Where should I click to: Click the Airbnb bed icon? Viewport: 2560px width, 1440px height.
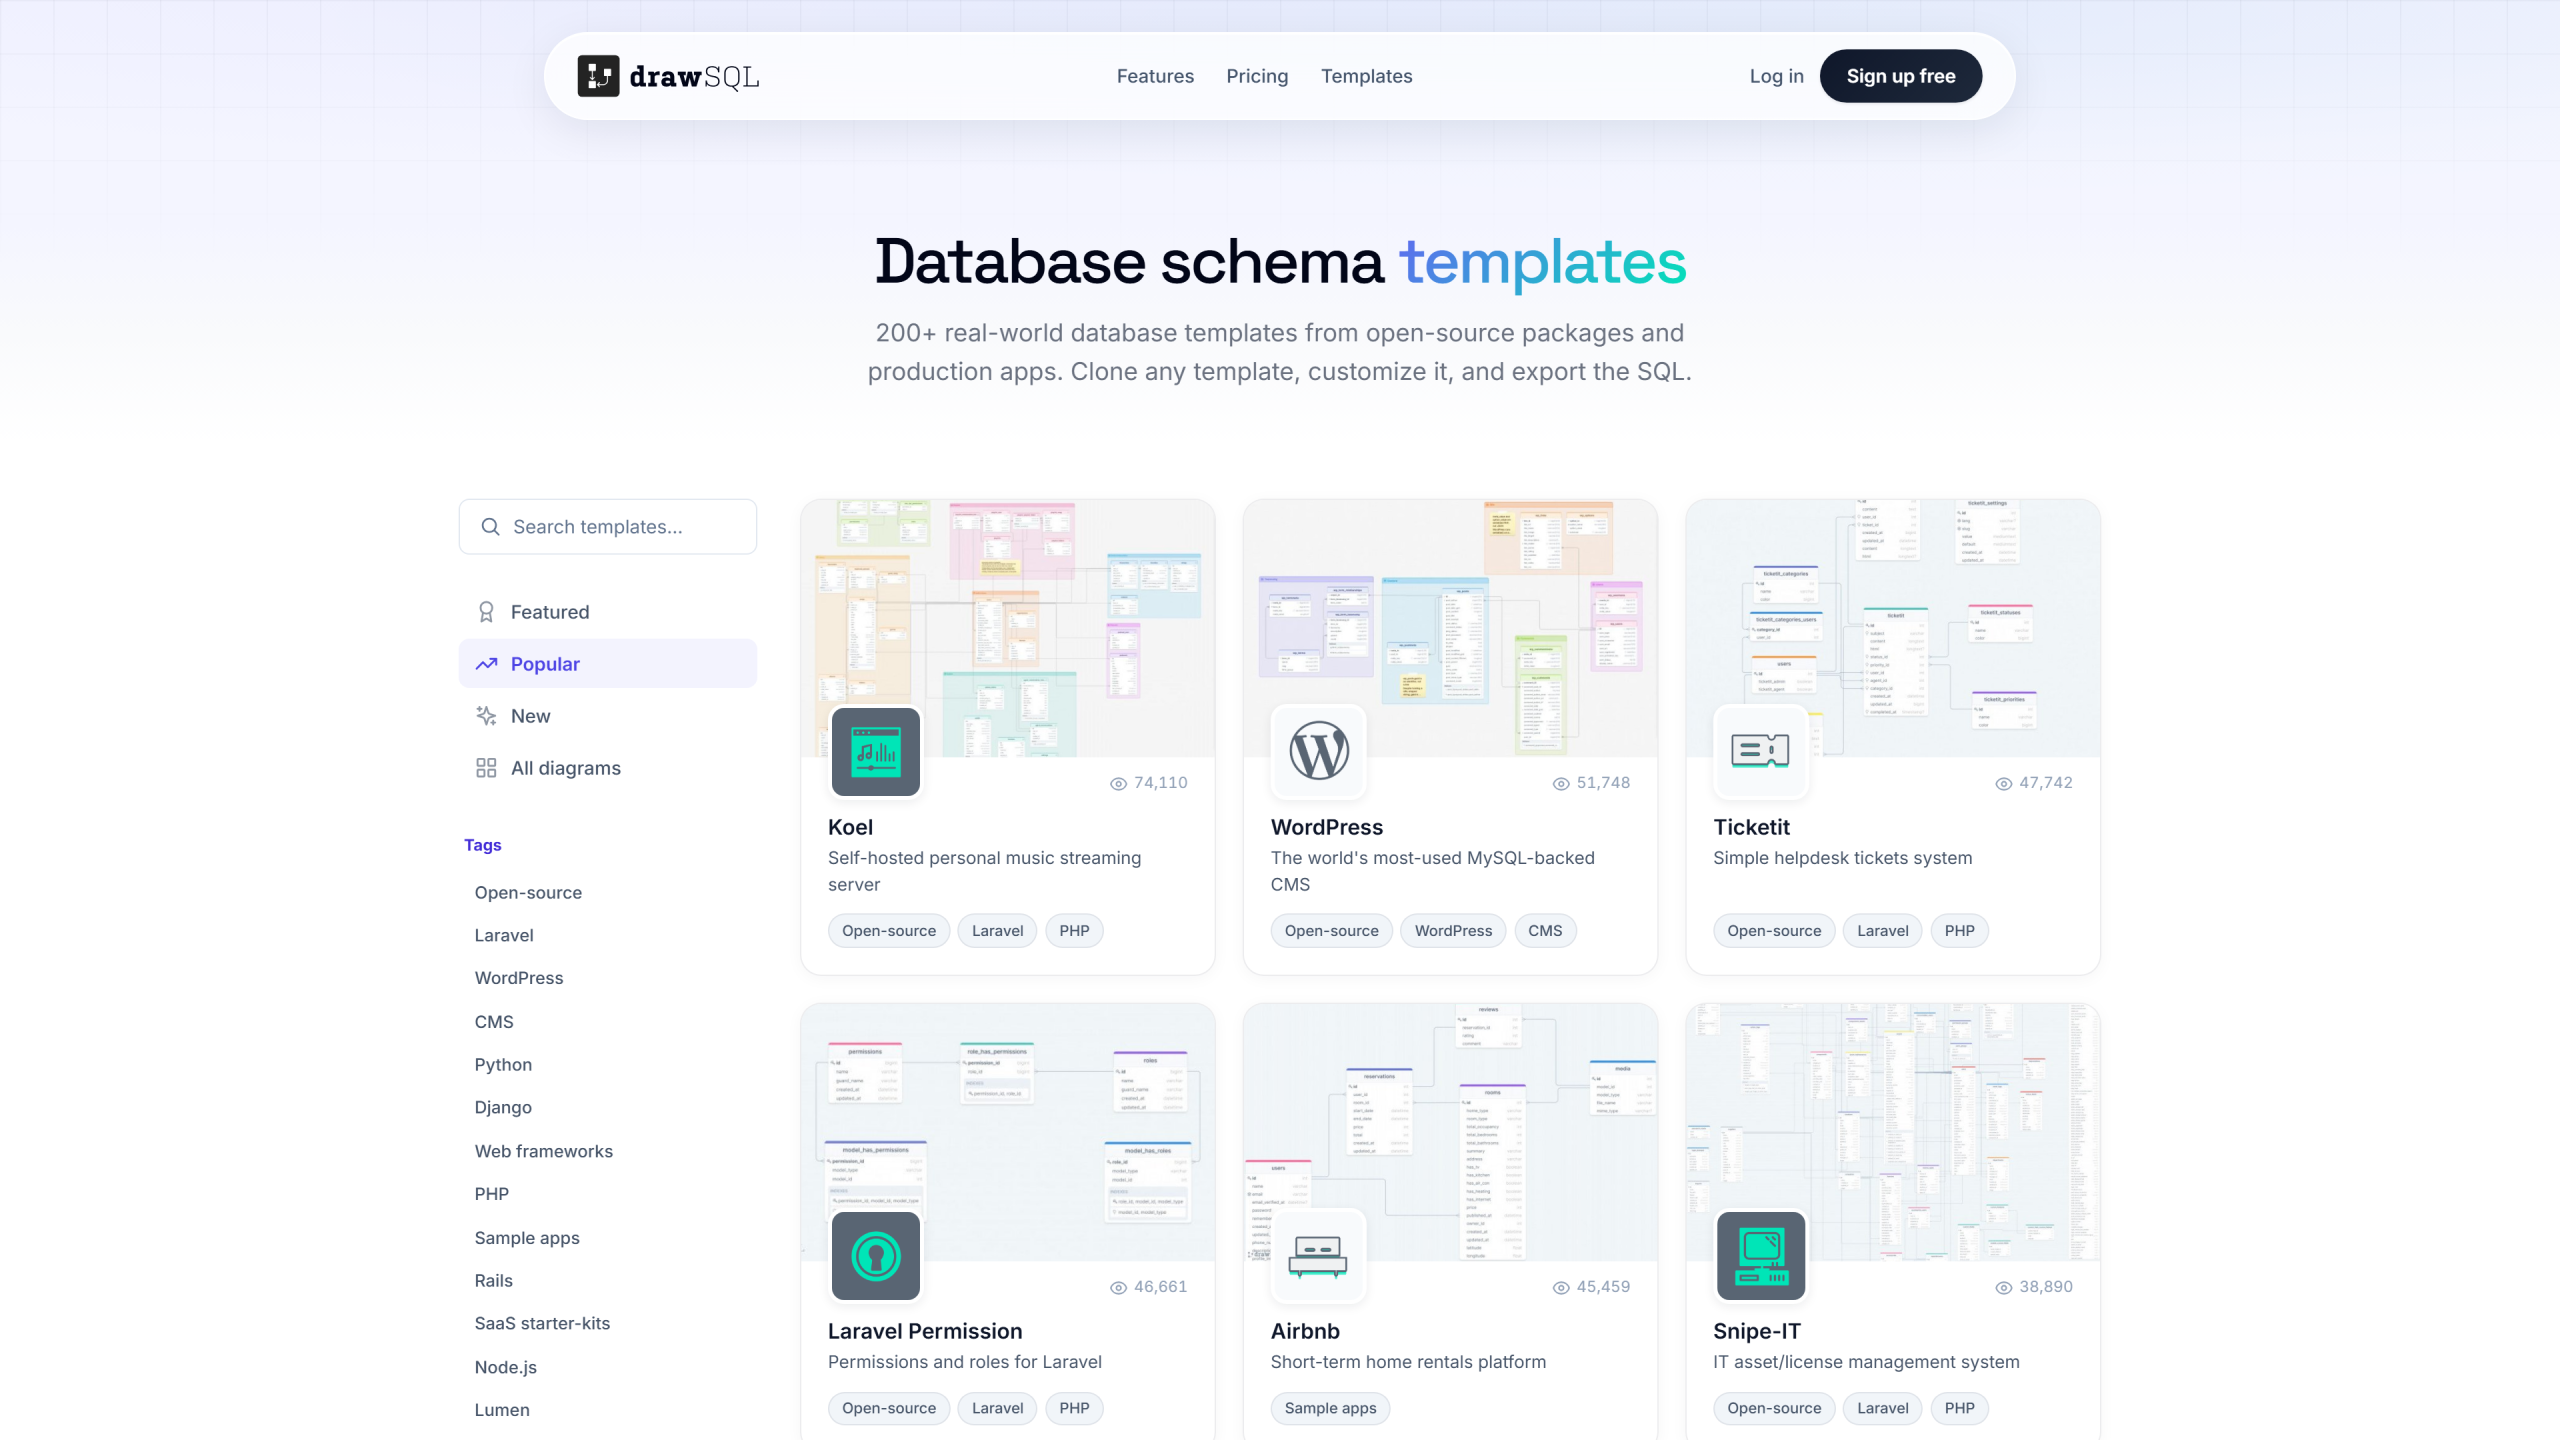pyautogui.click(x=1319, y=1256)
